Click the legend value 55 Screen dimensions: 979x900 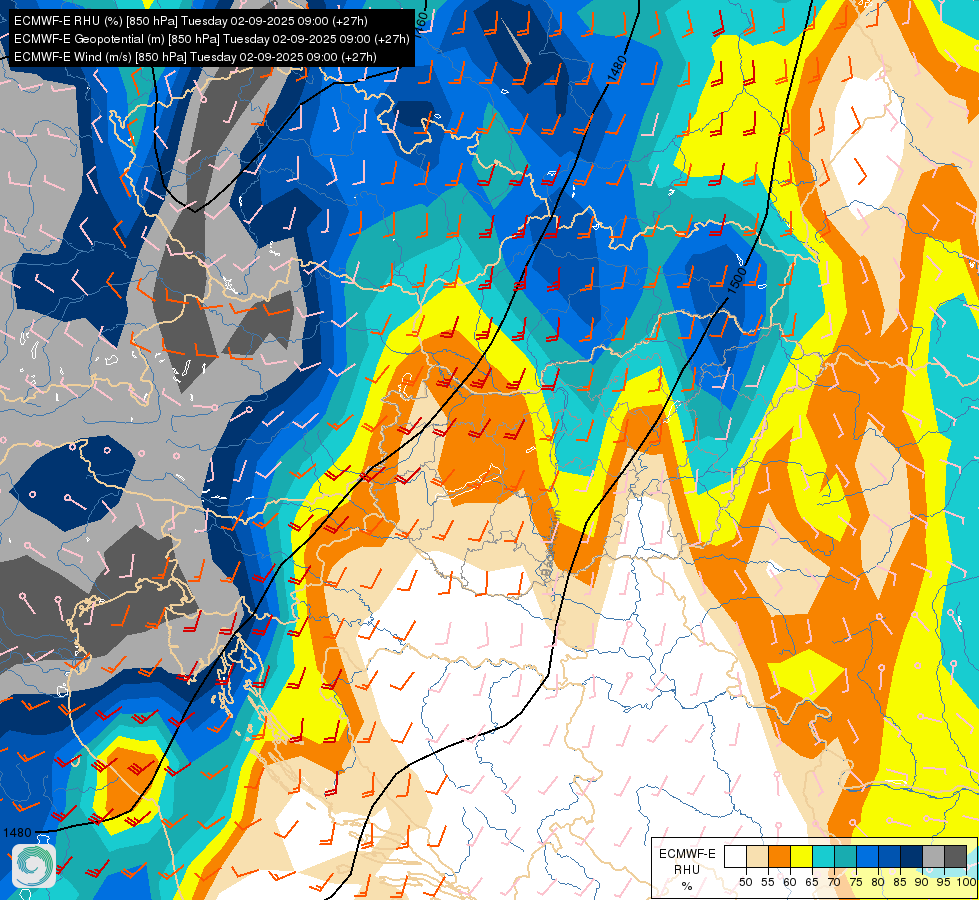pos(768,882)
